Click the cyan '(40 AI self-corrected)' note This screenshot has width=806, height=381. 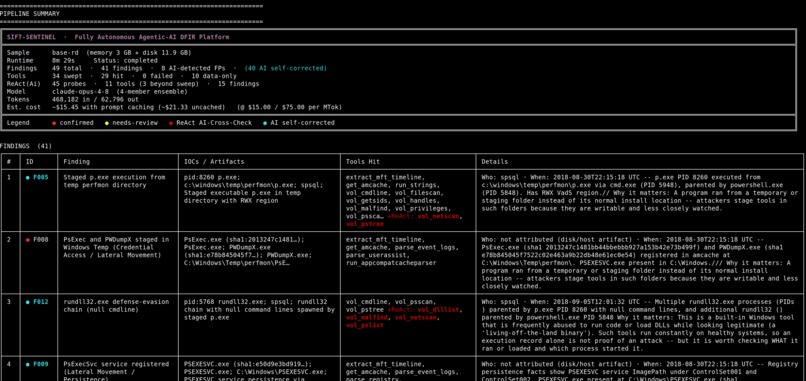point(285,68)
